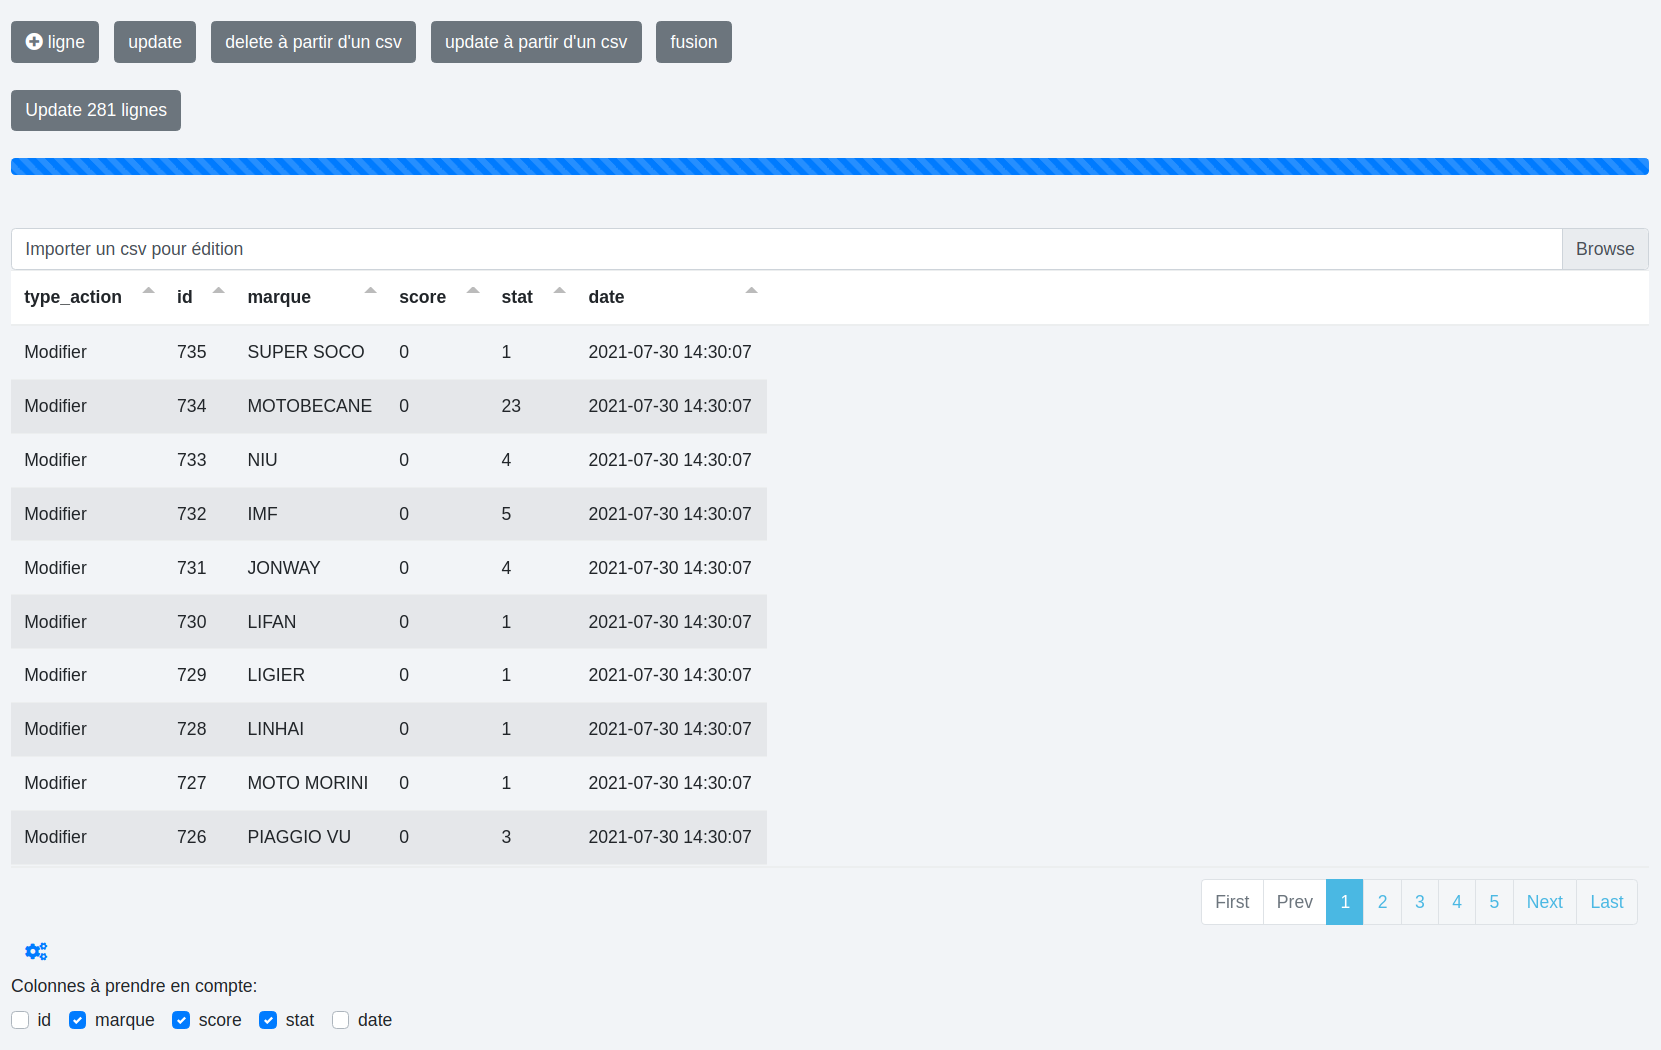Click the blue striped progress bar

[x=829, y=167]
